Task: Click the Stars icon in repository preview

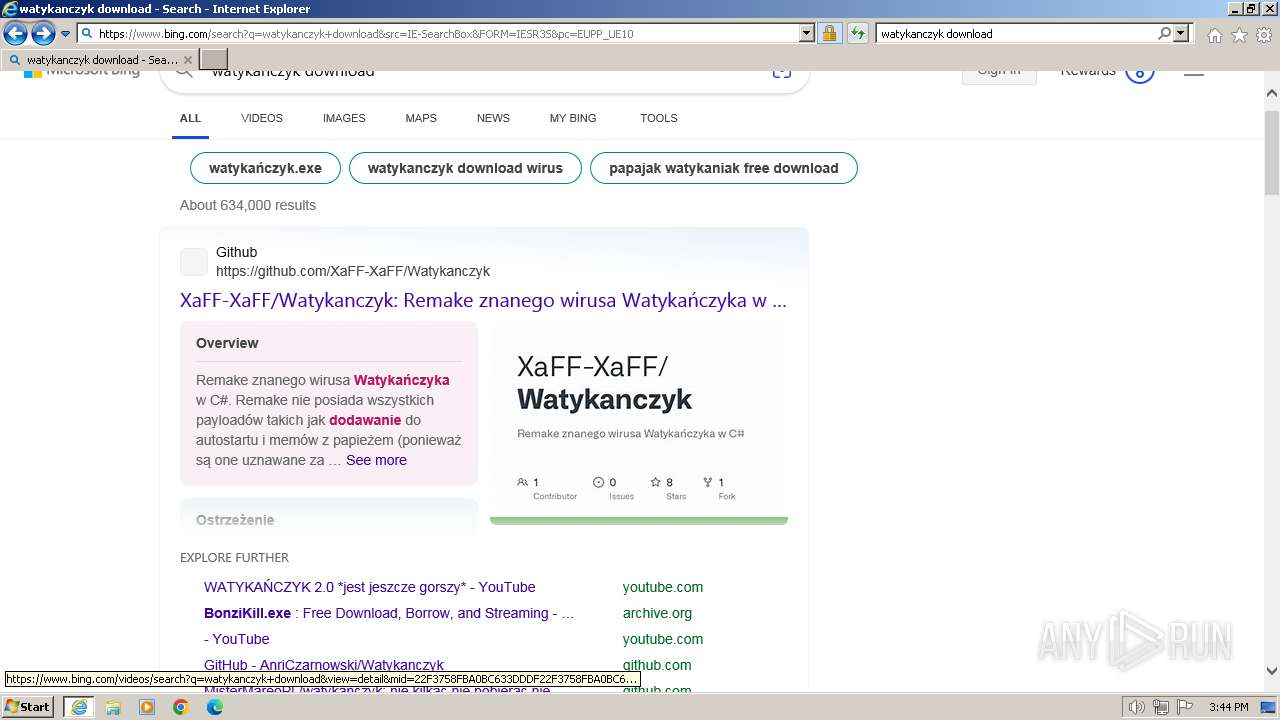Action: [656, 482]
